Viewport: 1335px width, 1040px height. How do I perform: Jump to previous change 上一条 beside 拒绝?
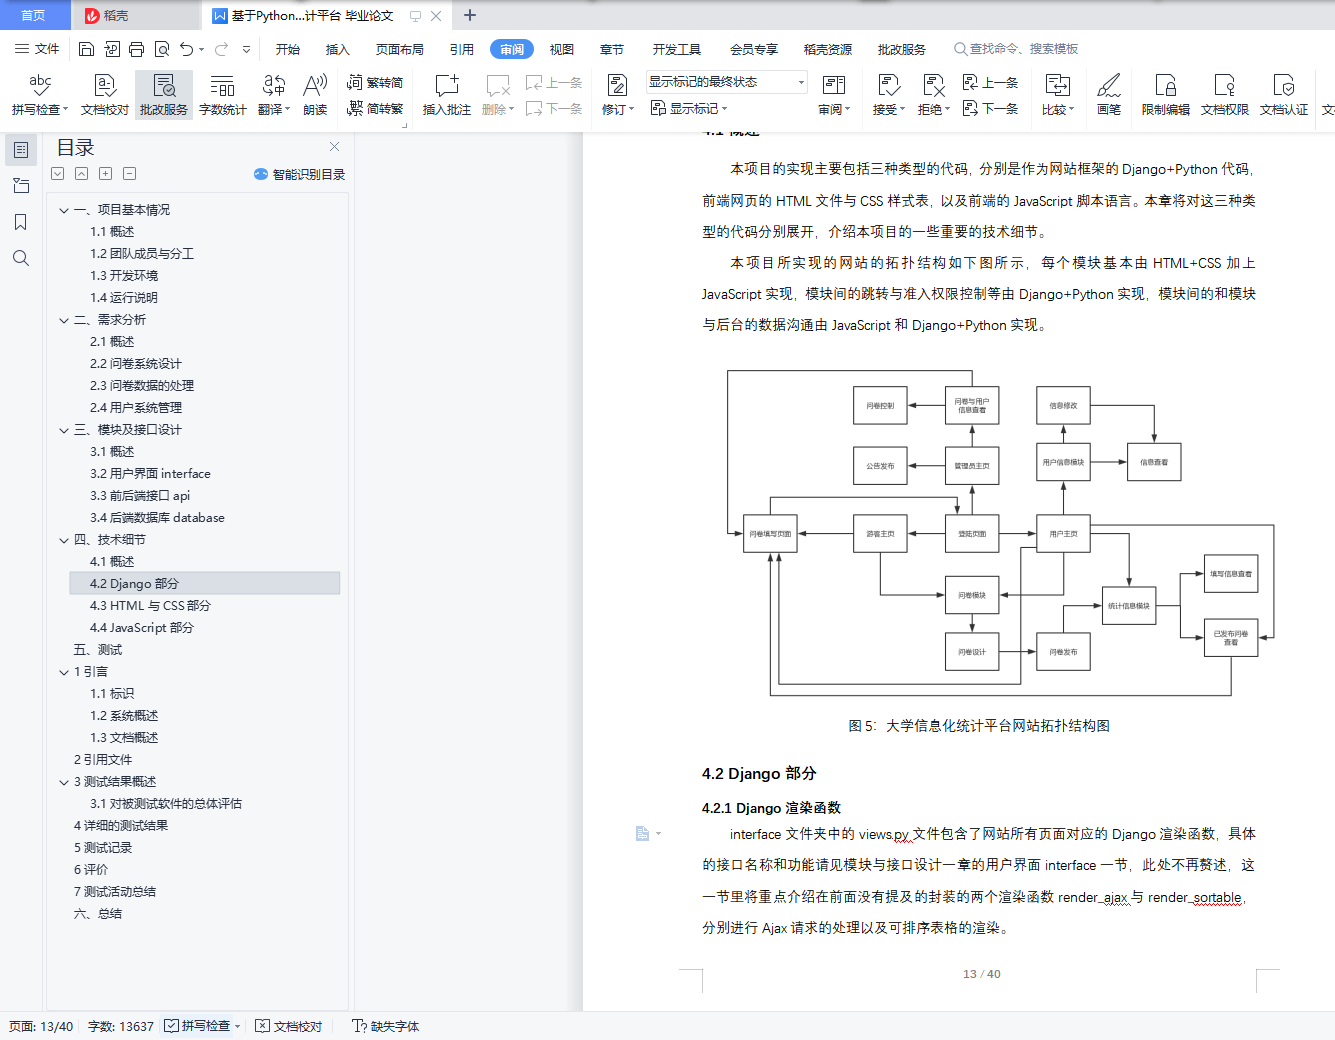click(x=990, y=82)
